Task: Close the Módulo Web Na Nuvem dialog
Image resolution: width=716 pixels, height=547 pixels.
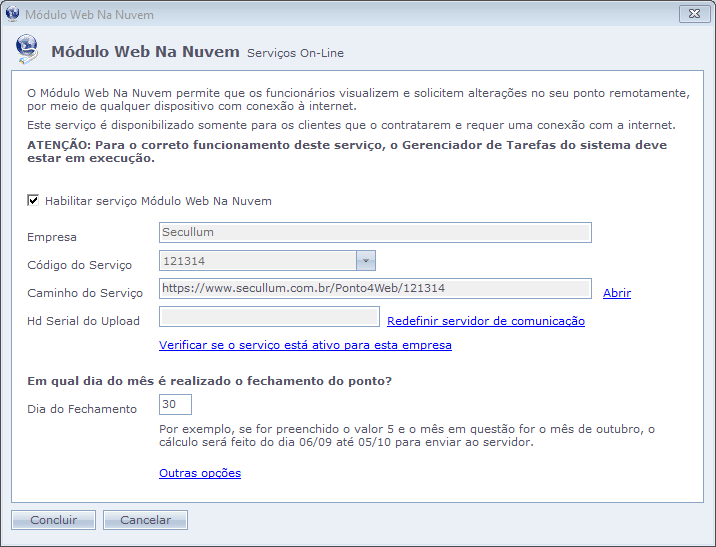Action: 693,15
